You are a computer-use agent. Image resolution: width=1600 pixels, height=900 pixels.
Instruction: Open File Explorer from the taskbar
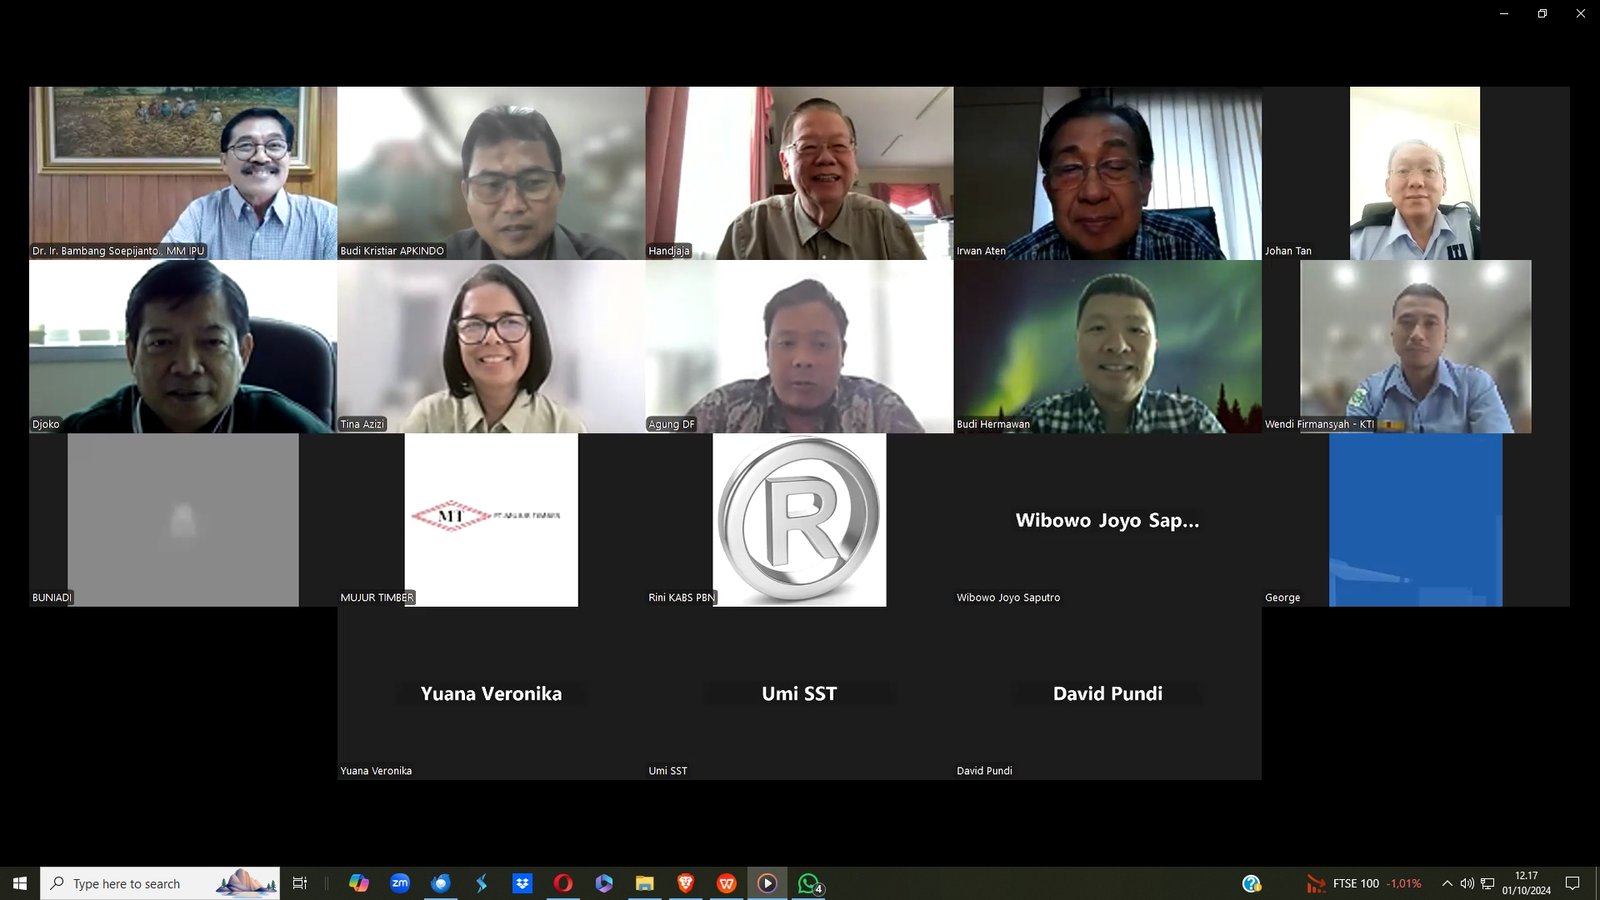click(645, 883)
